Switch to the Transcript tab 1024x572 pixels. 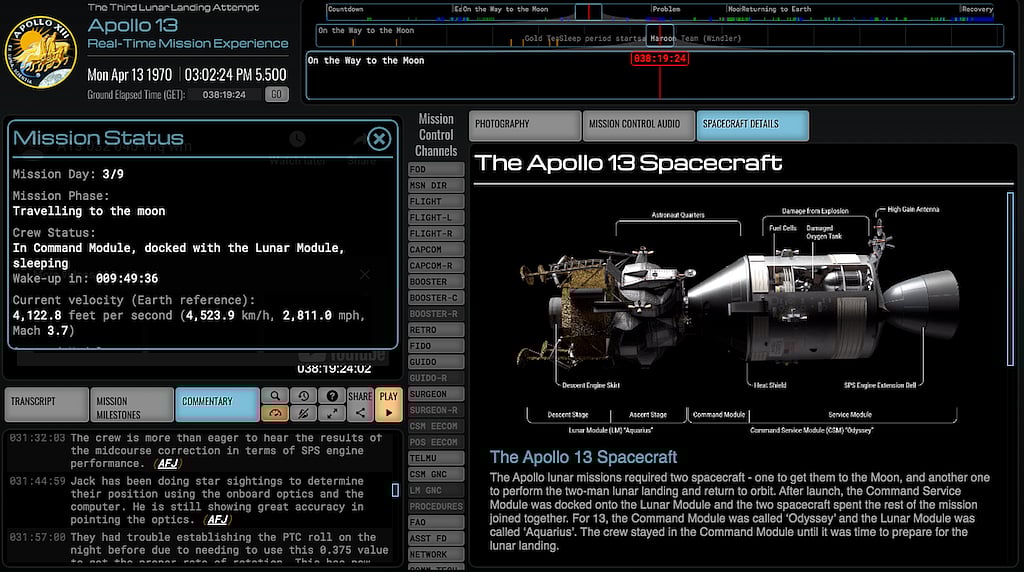tap(45, 402)
